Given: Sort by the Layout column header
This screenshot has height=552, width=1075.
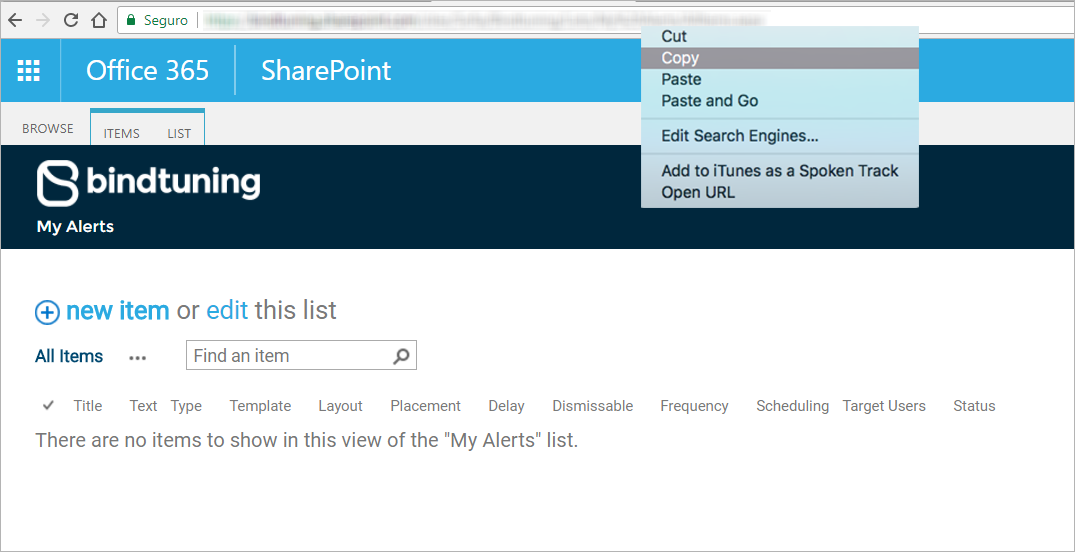Looking at the screenshot, I should coord(340,406).
